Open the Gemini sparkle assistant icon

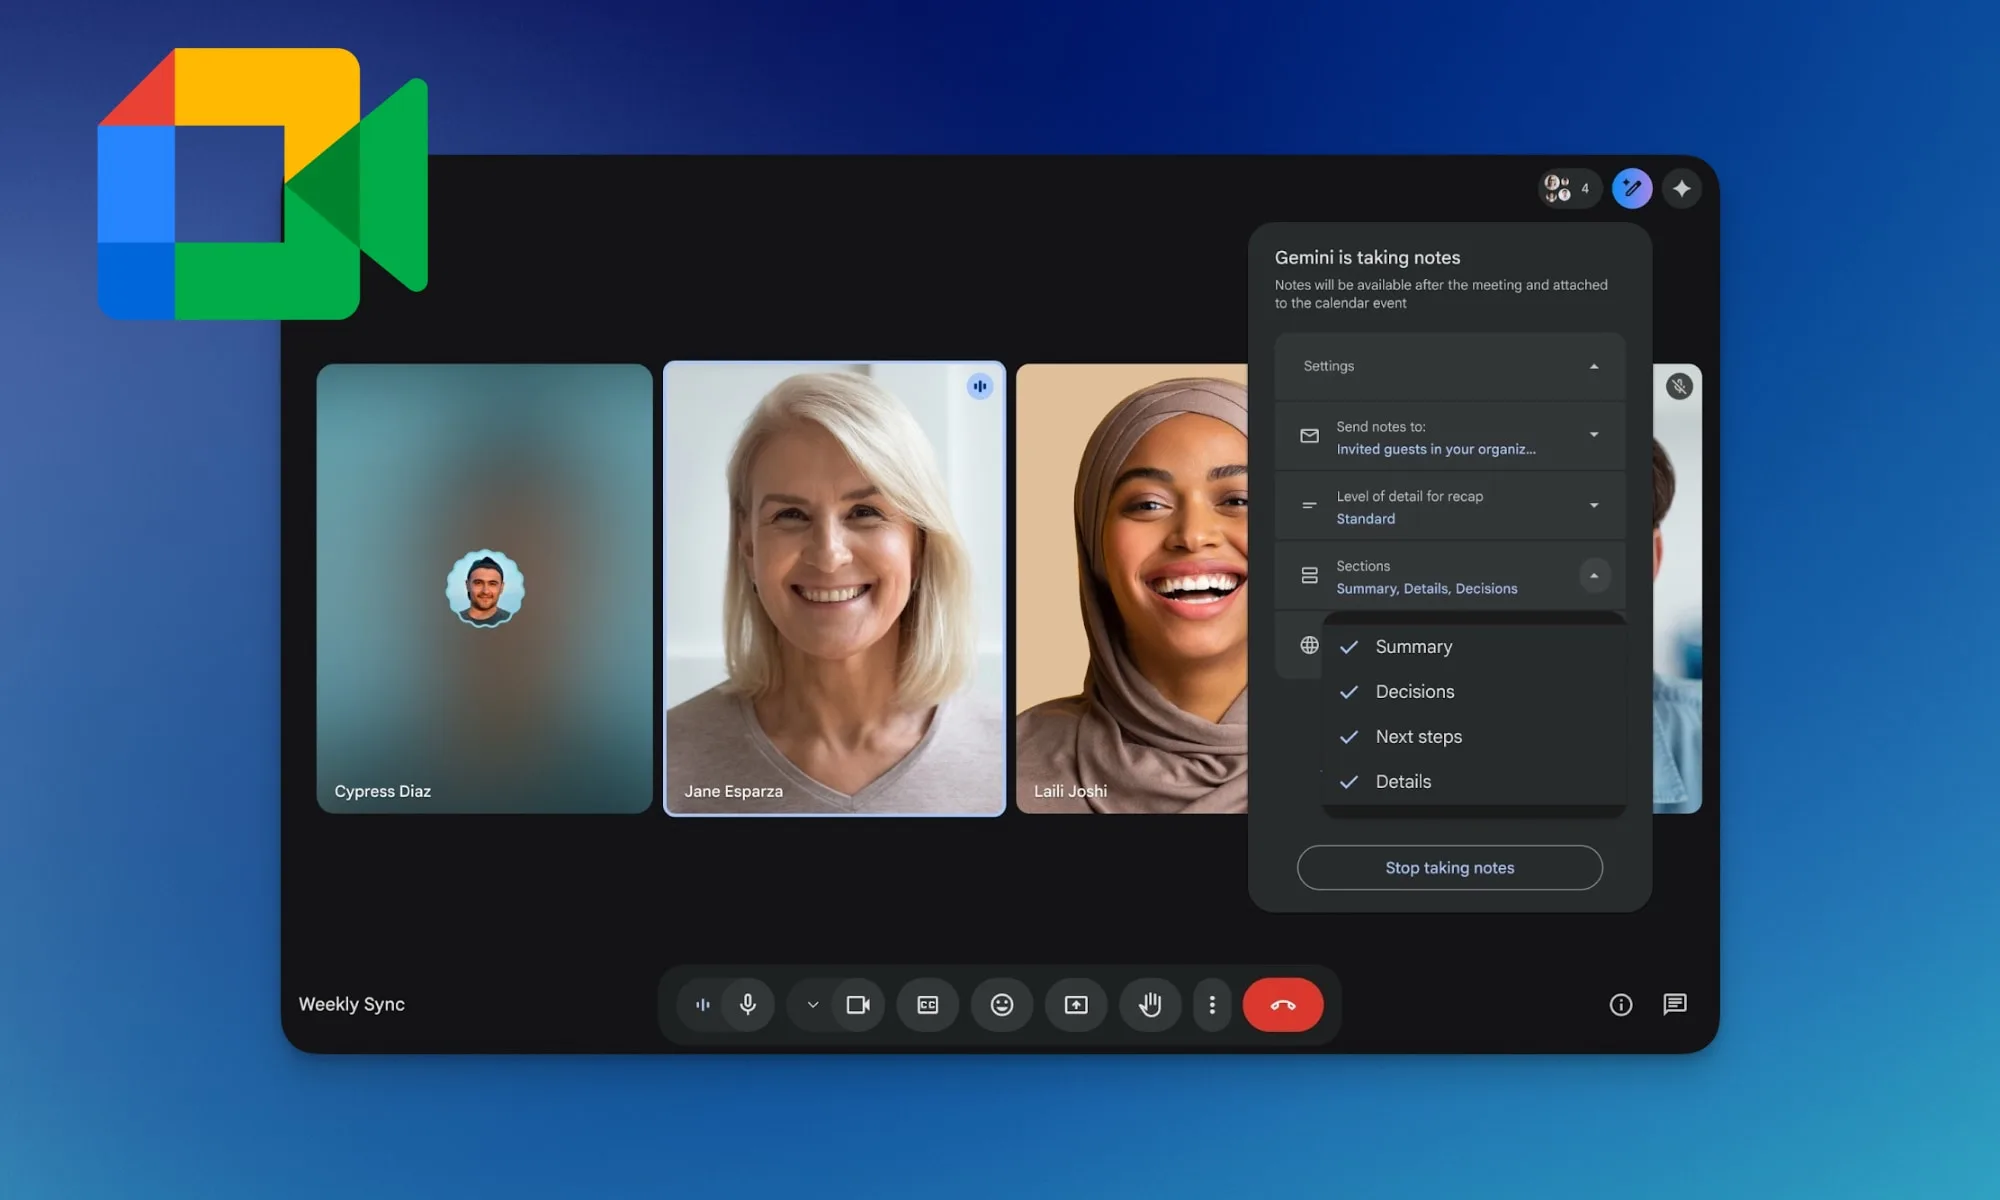1682,188
